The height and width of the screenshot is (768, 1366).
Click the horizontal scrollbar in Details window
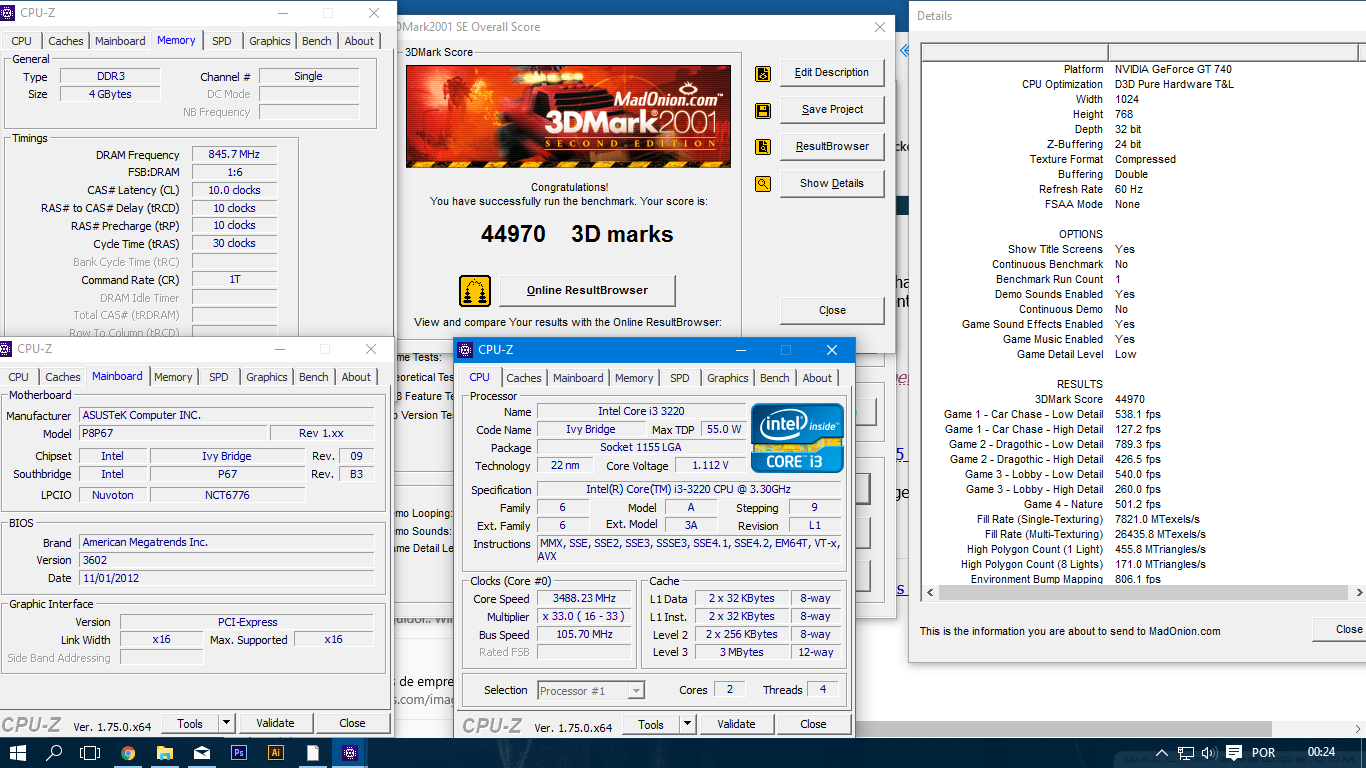[x=1145, y=592]
